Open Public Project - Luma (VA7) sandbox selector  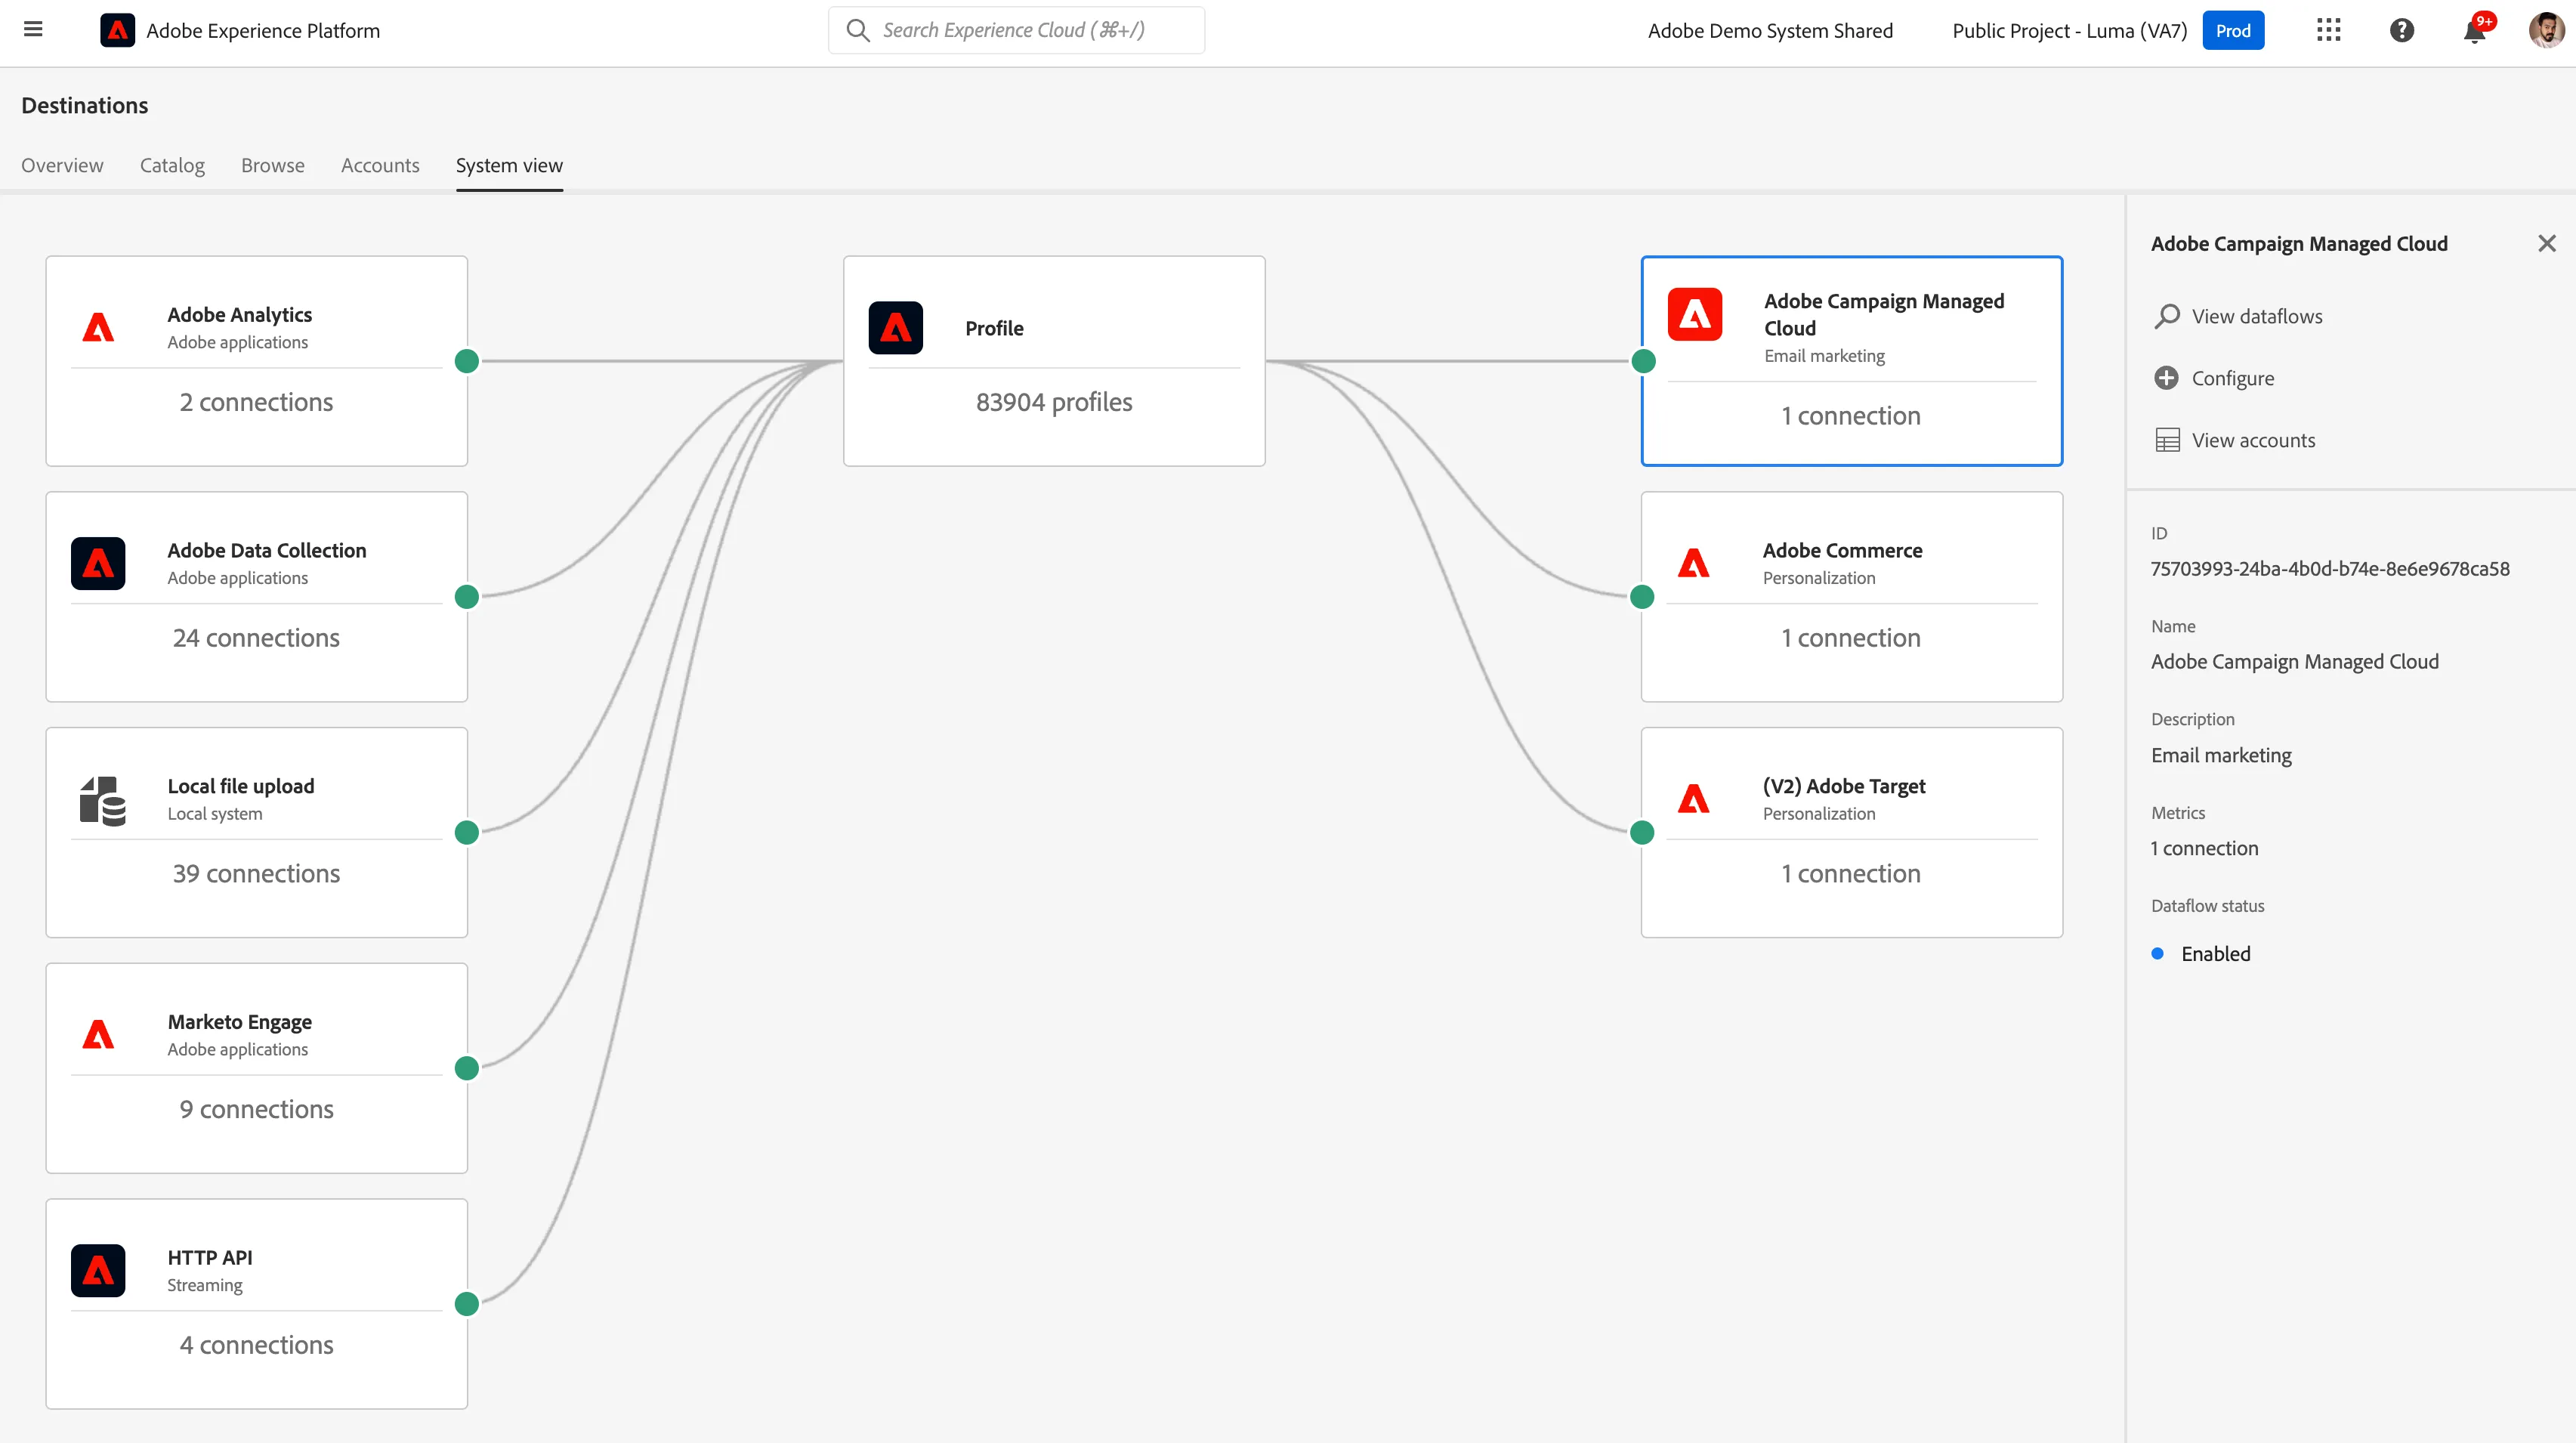(x=2069, y=30)
